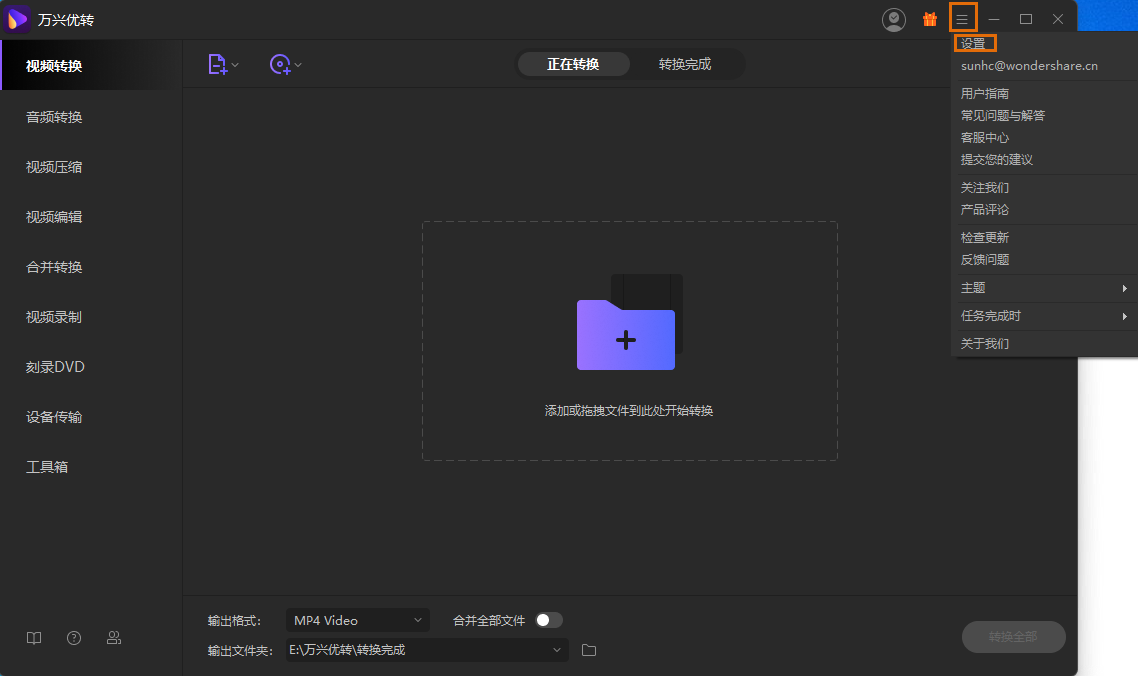Go to 刻录DVD section

(x=55, y=367)
